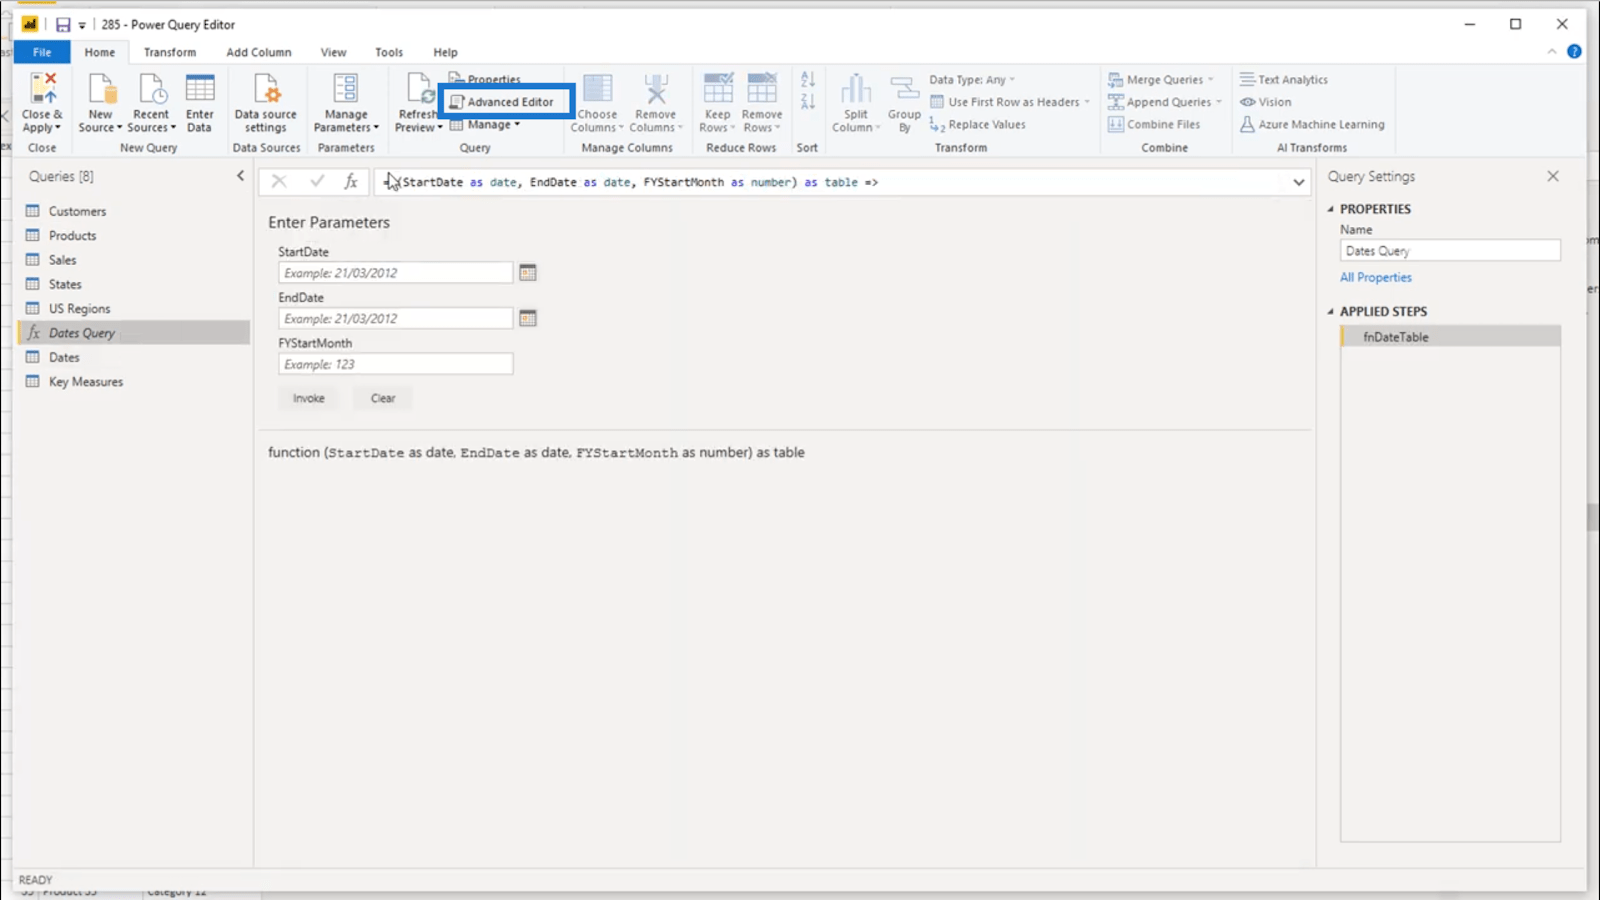Click the Manage Parameters icon
This screenshot has width=1600, height=900.
tap(346, 89)
